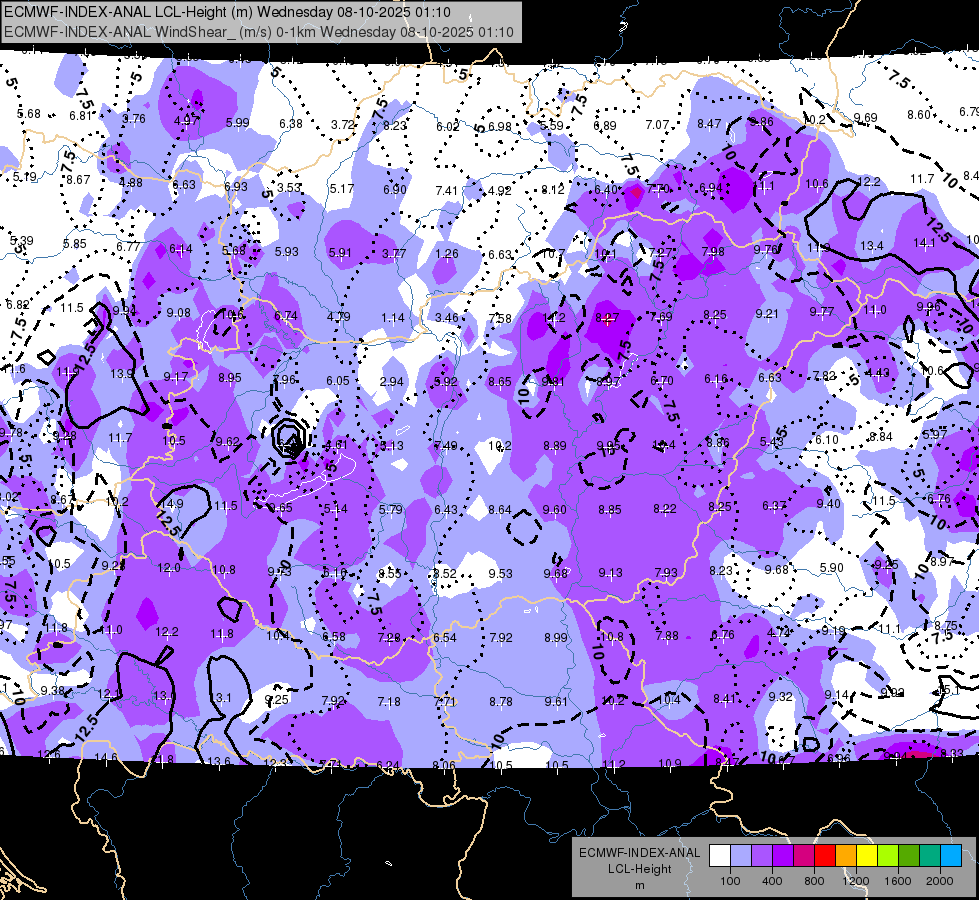The image size is (979, 900).
Task: Click the wind shear value '8.84'
Action: (880, 437)
